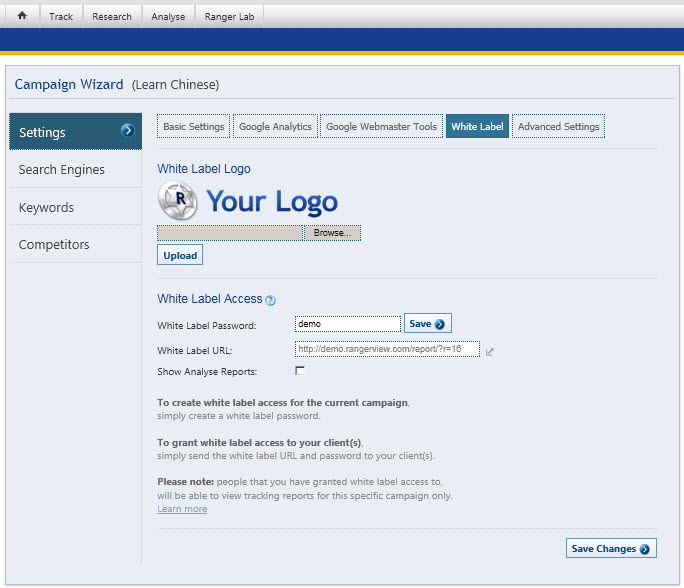This screenshot has width=684, height=588.
Task: Switch to the Google Analytics tab
Action: (276, 127)
